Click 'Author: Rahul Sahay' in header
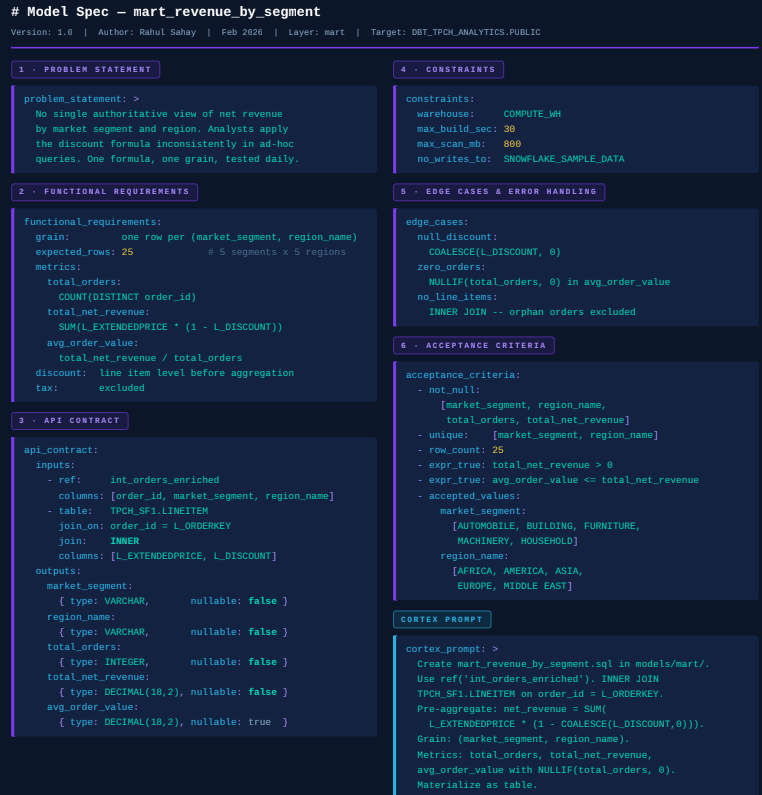The image size is (762, 795). tap(147, 32)
